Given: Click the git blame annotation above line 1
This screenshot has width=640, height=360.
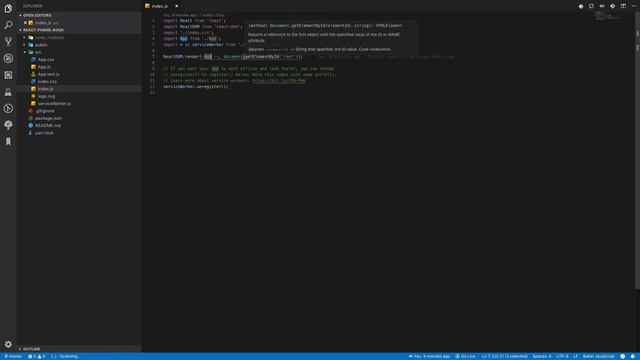Looking at the screenshot, I should 194,15.
